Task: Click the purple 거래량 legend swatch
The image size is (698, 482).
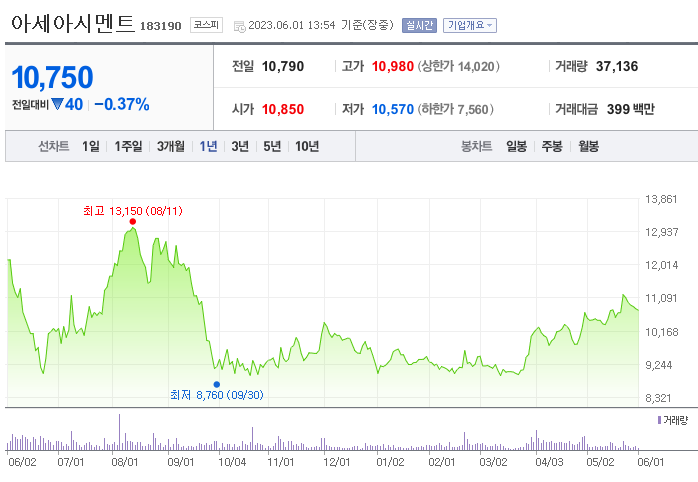Action: tap(659, 420)
